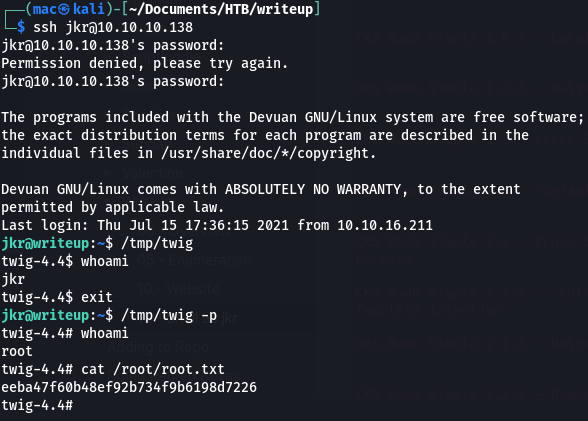Click the faded '05 - Enumeration' background item
Screen dimensions: 588x421
pyautogui.click(x=194, y=260)
